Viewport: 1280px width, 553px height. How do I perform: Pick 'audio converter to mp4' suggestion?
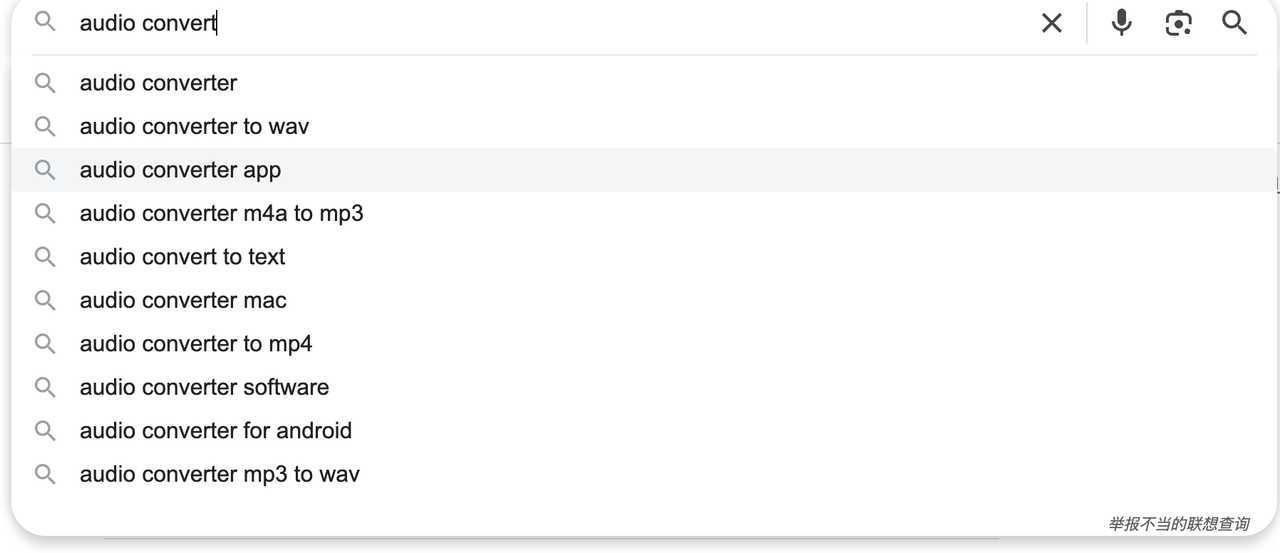coord(196,344)
